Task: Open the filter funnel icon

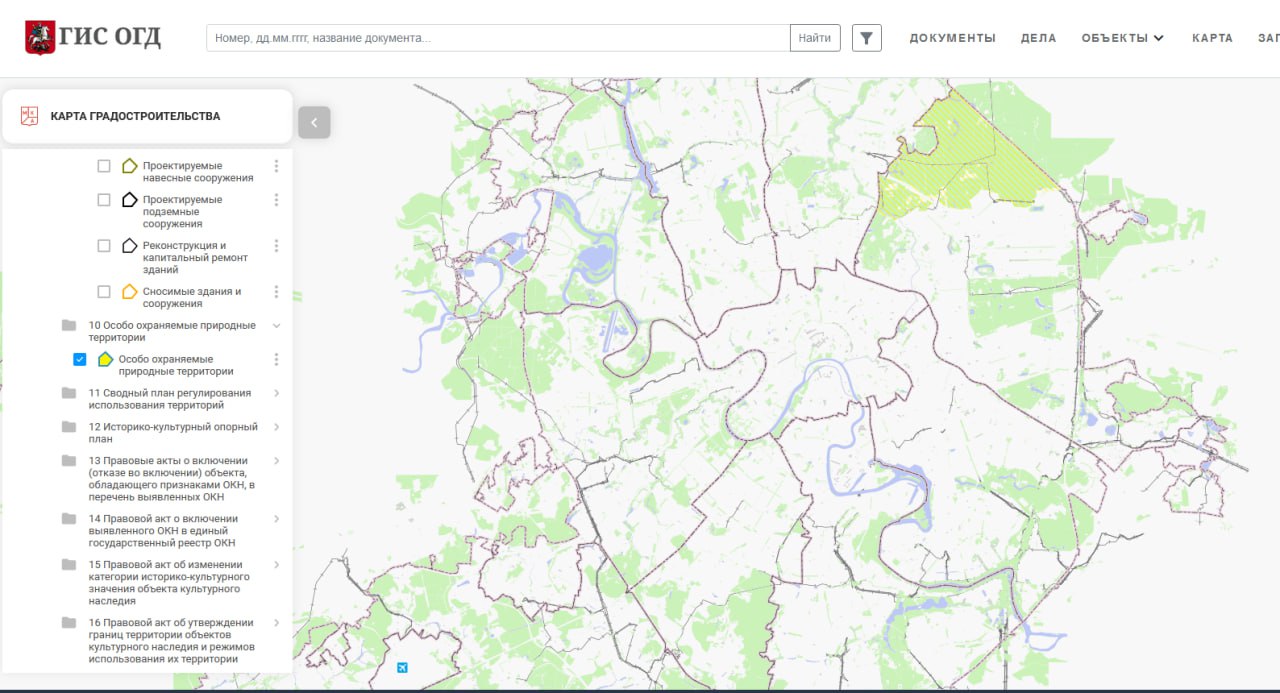Action: pyautogui.click(x=867, y=38)
